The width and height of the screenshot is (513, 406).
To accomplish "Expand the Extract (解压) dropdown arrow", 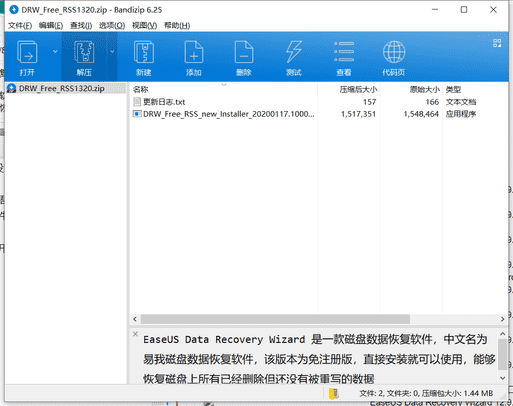I will click(112, 51).
